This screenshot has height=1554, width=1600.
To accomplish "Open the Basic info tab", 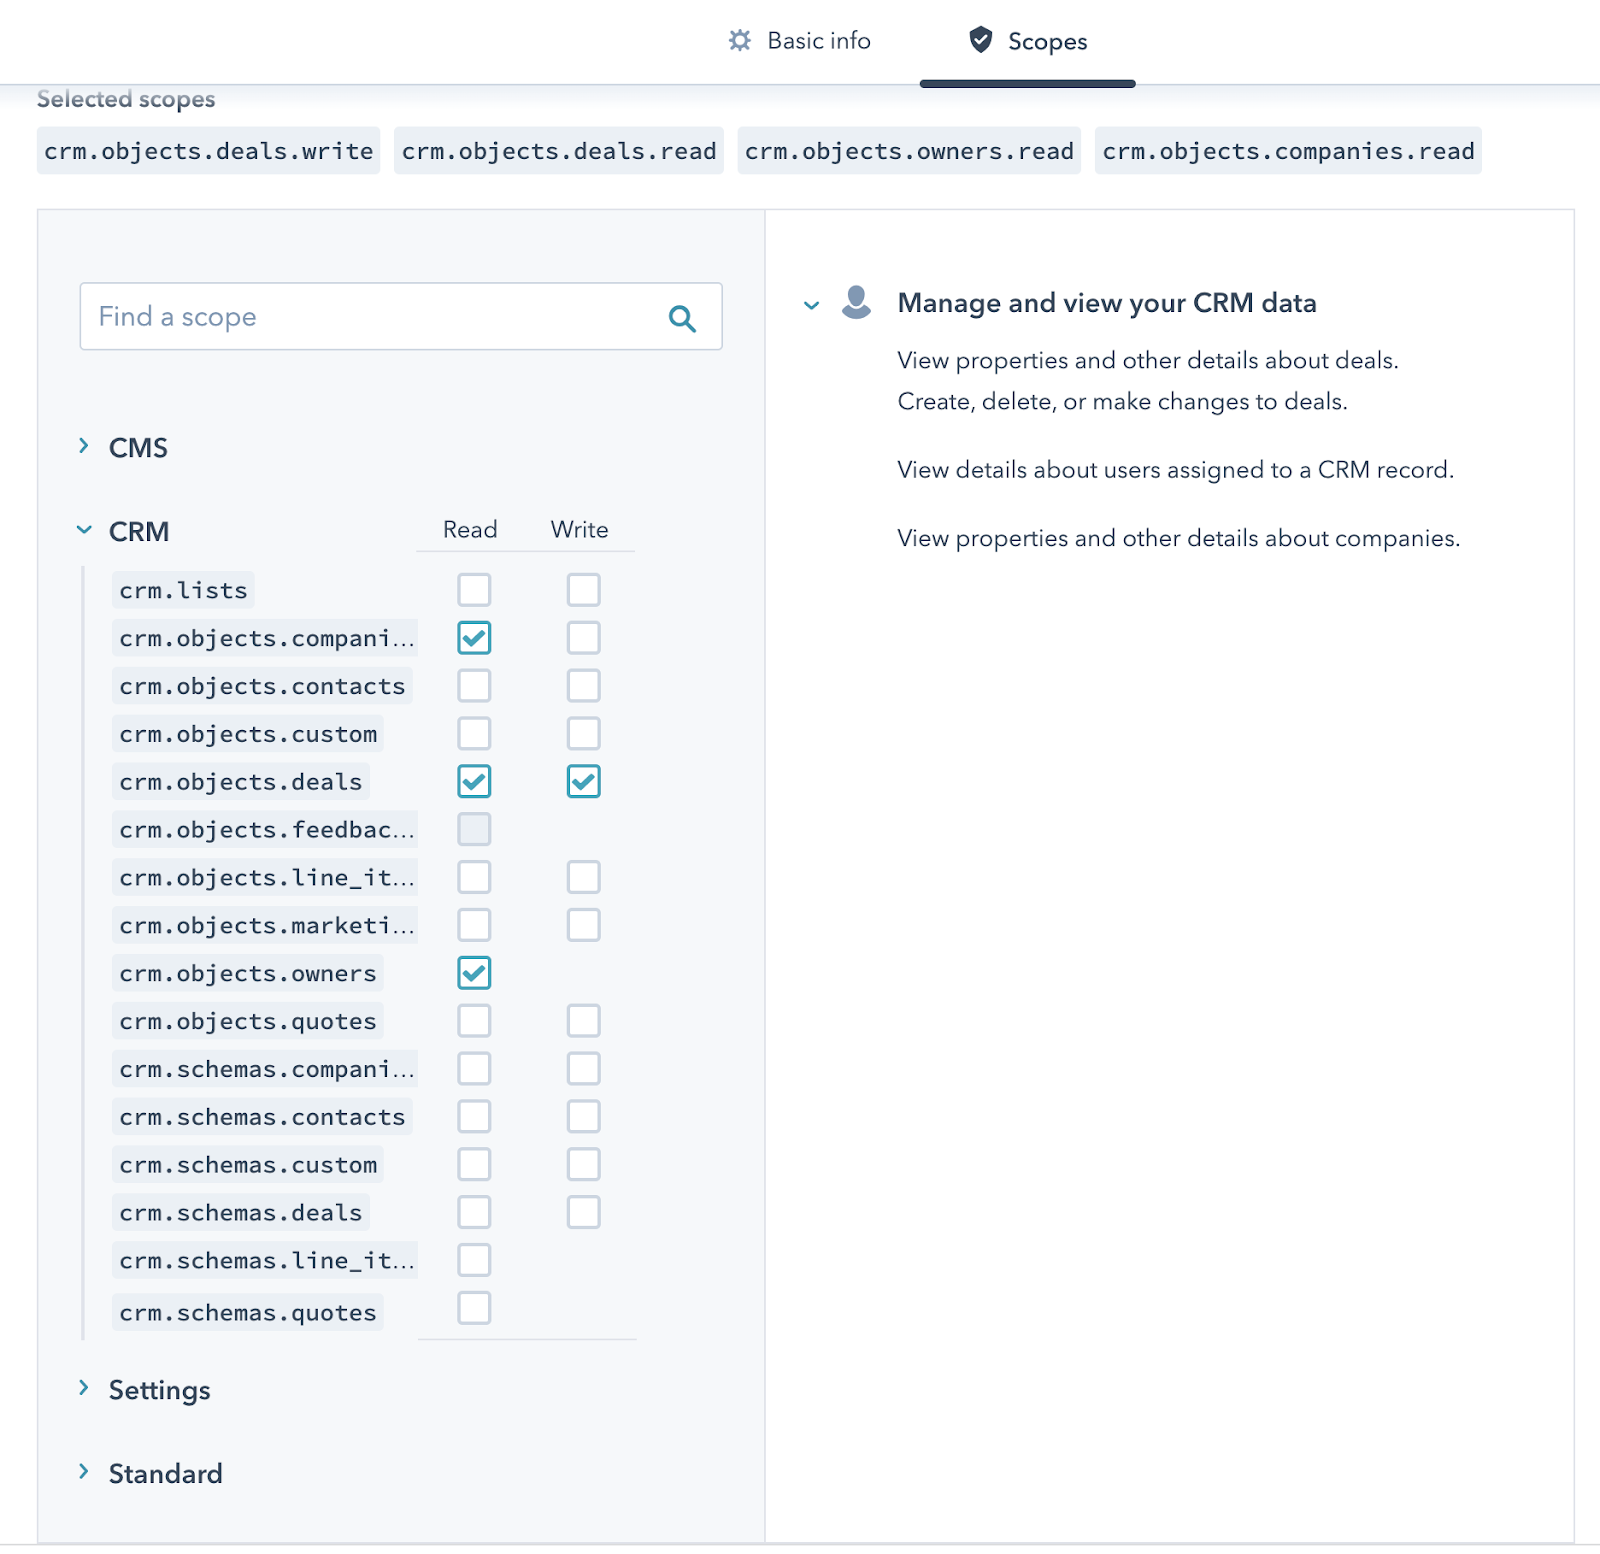I will click(x=800, y=41).
